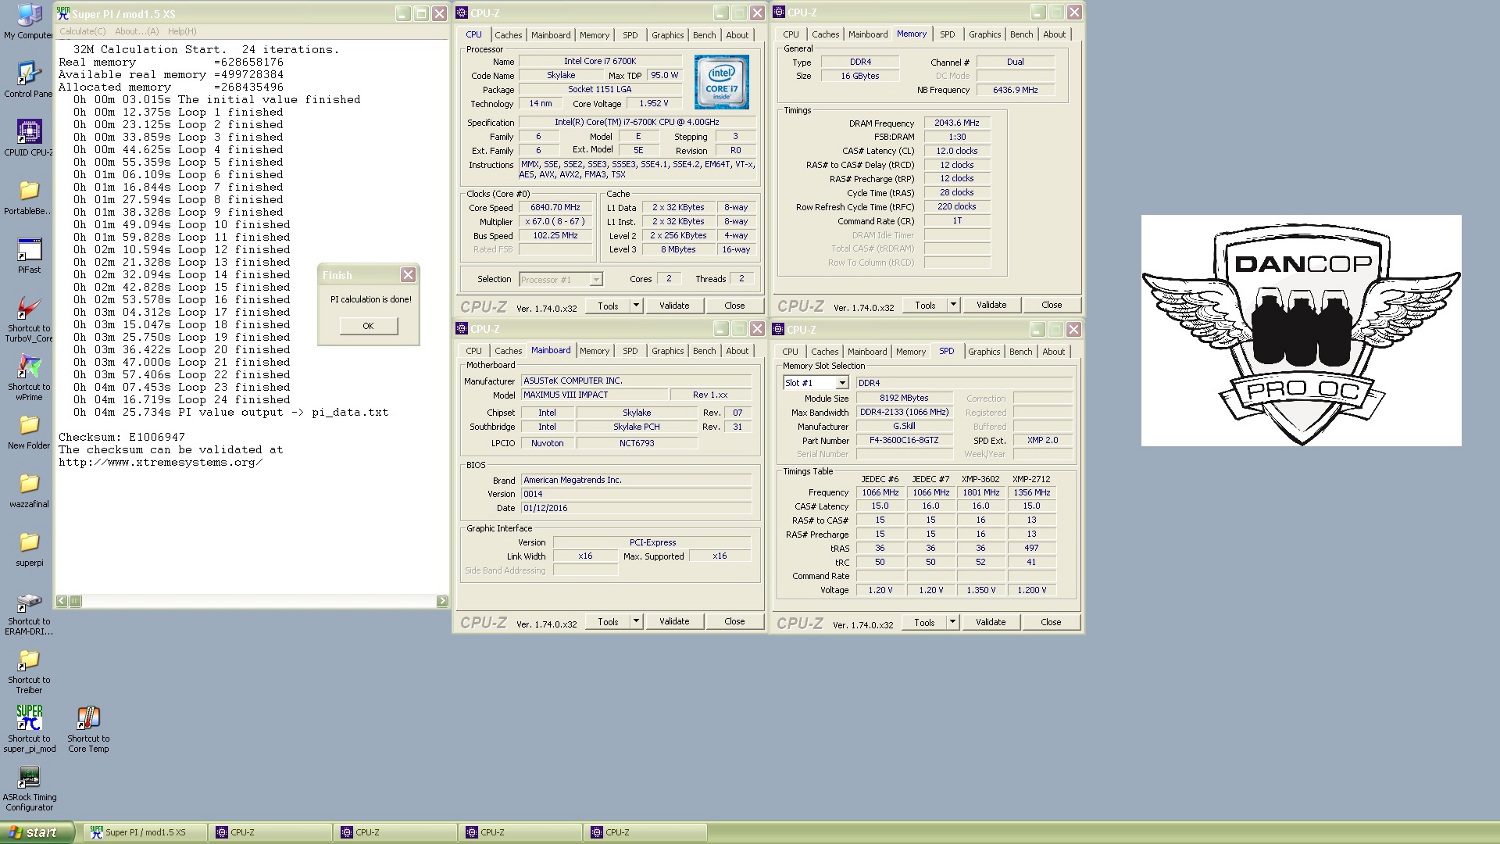Open Graphics tab in the SPD CPU-Z window
Screen dimensions: 1500x844
pyautogui.click(x=984, y=352)
